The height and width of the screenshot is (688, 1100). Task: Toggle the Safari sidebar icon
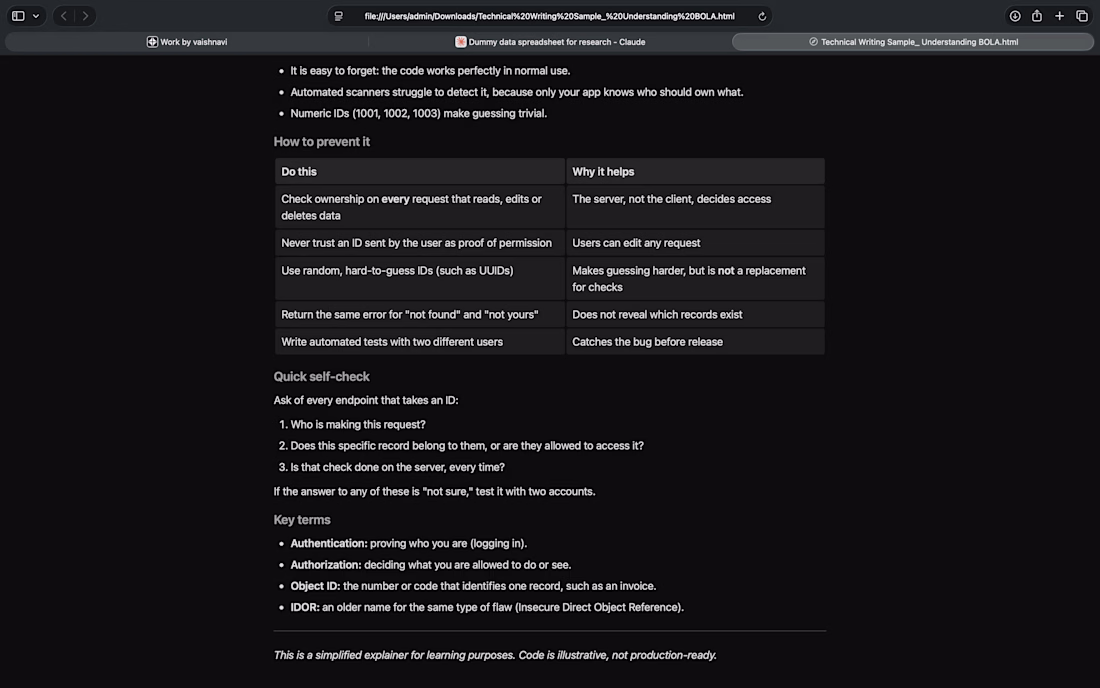(18, 16)
